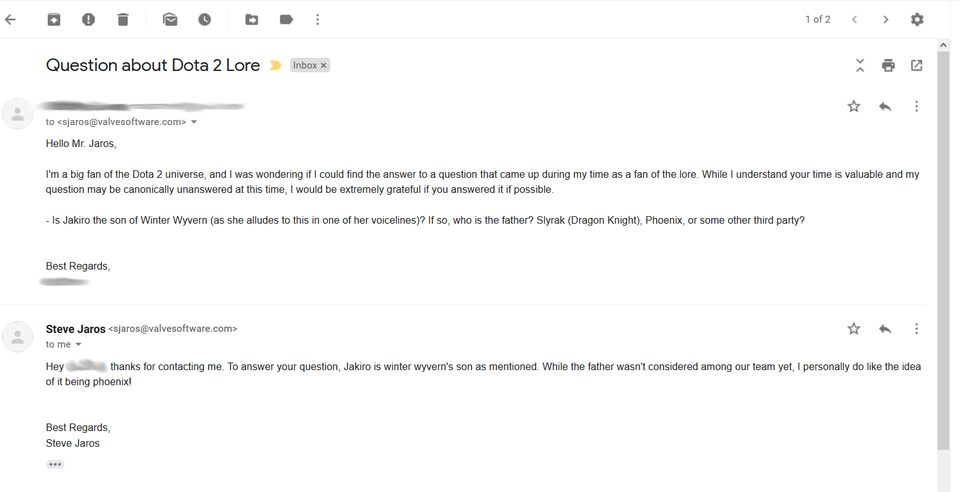Open the Labels tag icon

[x=286, y=20]
